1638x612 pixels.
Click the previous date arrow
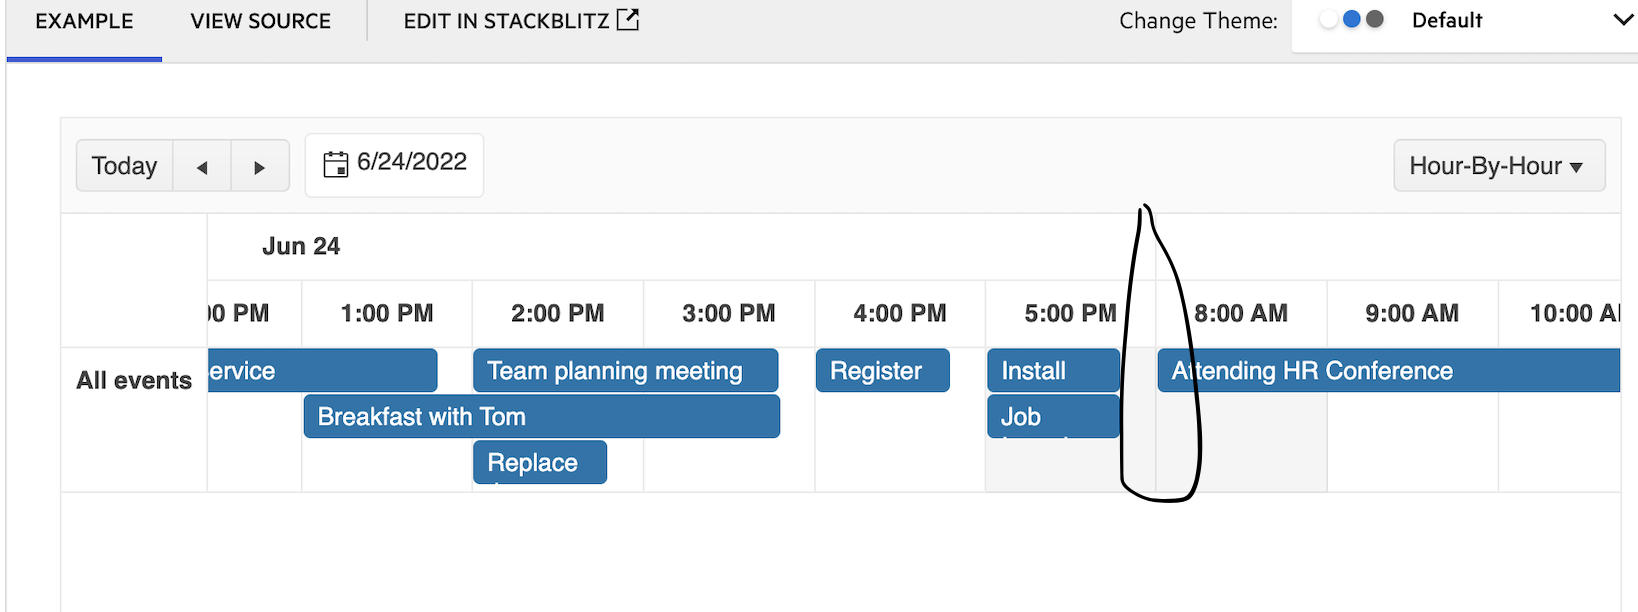[202, 167]
